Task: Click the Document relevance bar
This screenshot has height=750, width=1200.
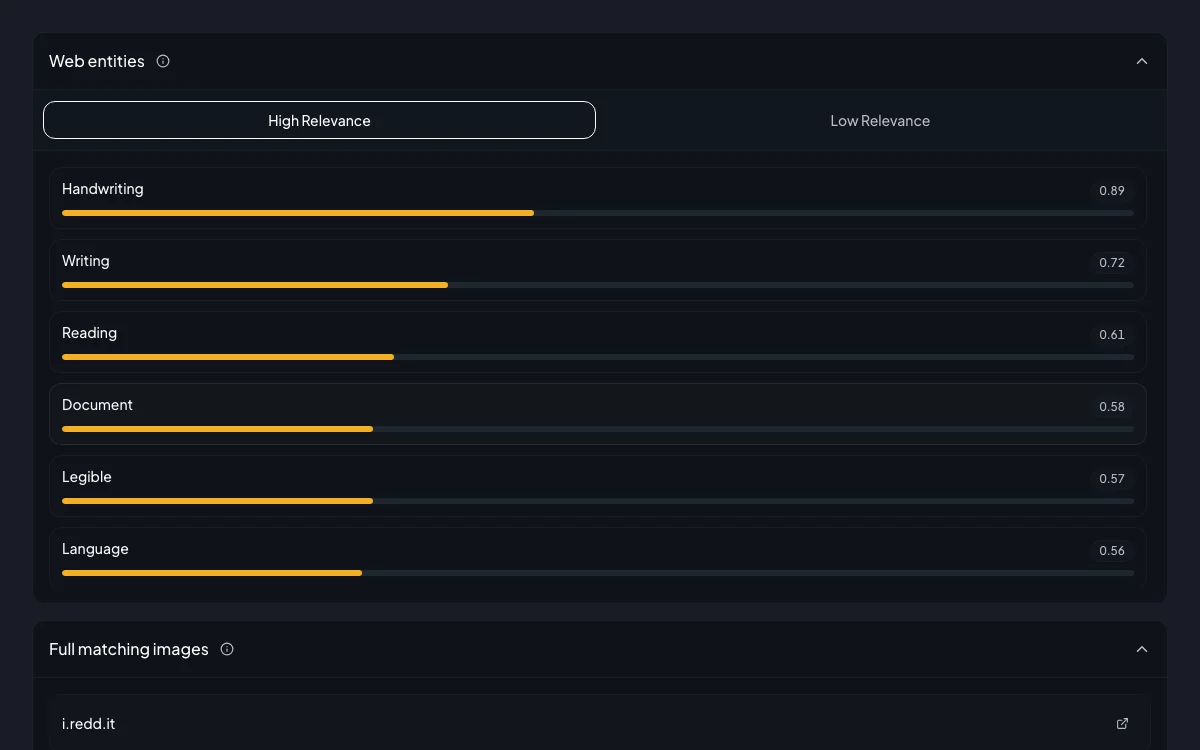Action: point(598,429)
